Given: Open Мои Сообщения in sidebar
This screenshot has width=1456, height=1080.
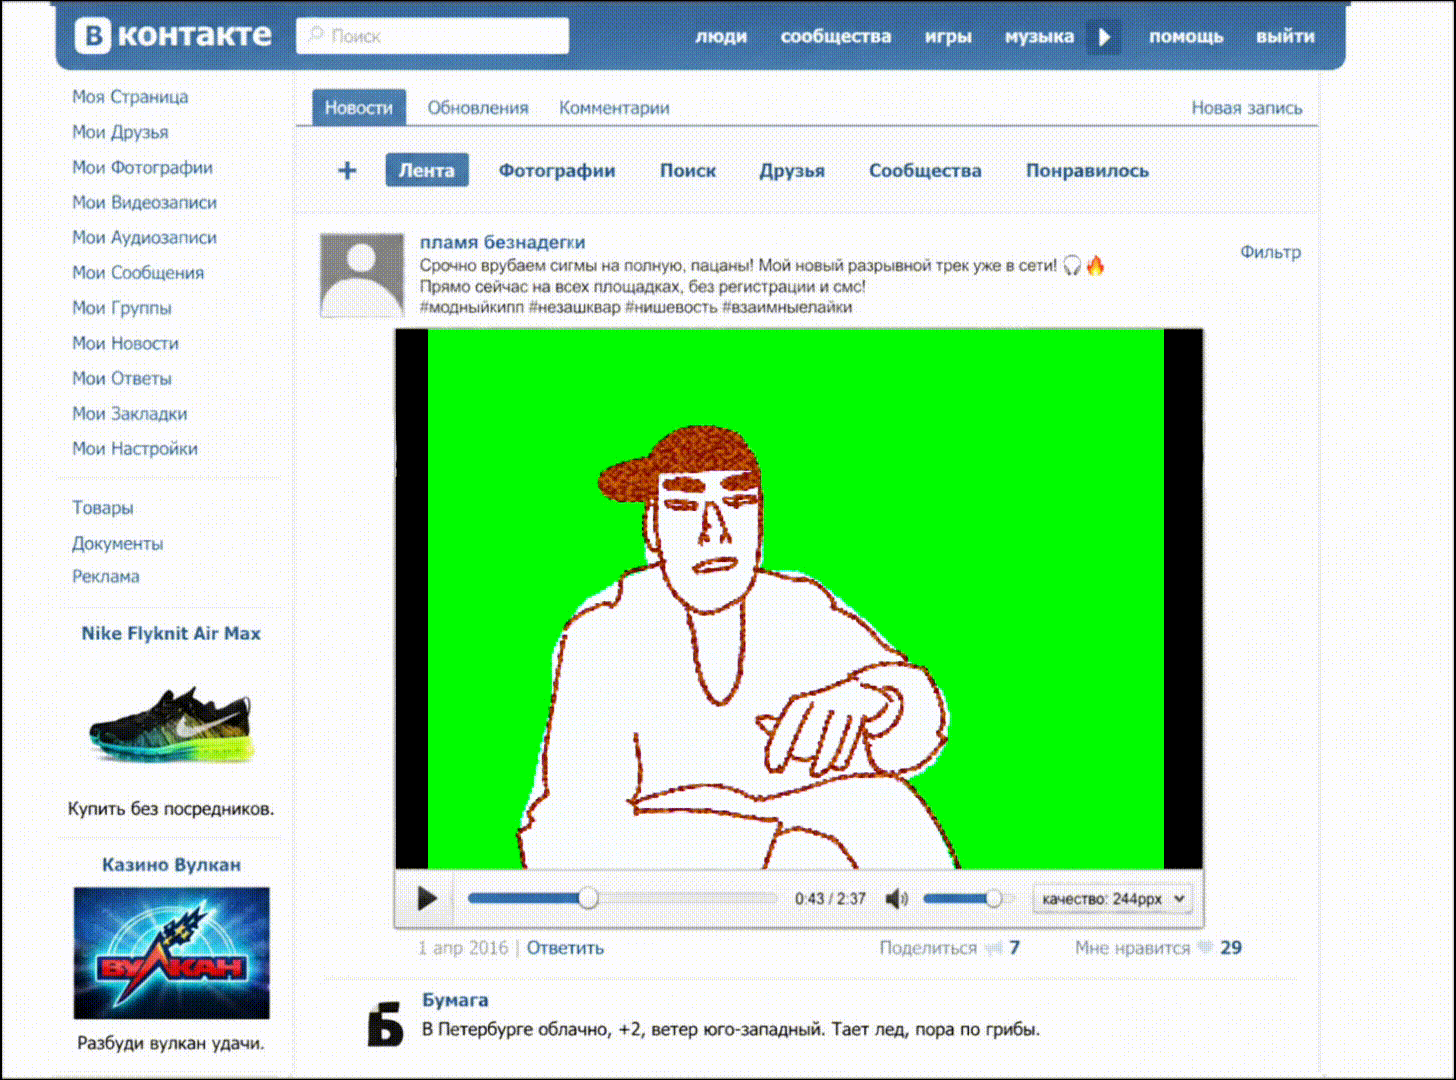Looking at the screenshot, I should [x=138, y=273].
